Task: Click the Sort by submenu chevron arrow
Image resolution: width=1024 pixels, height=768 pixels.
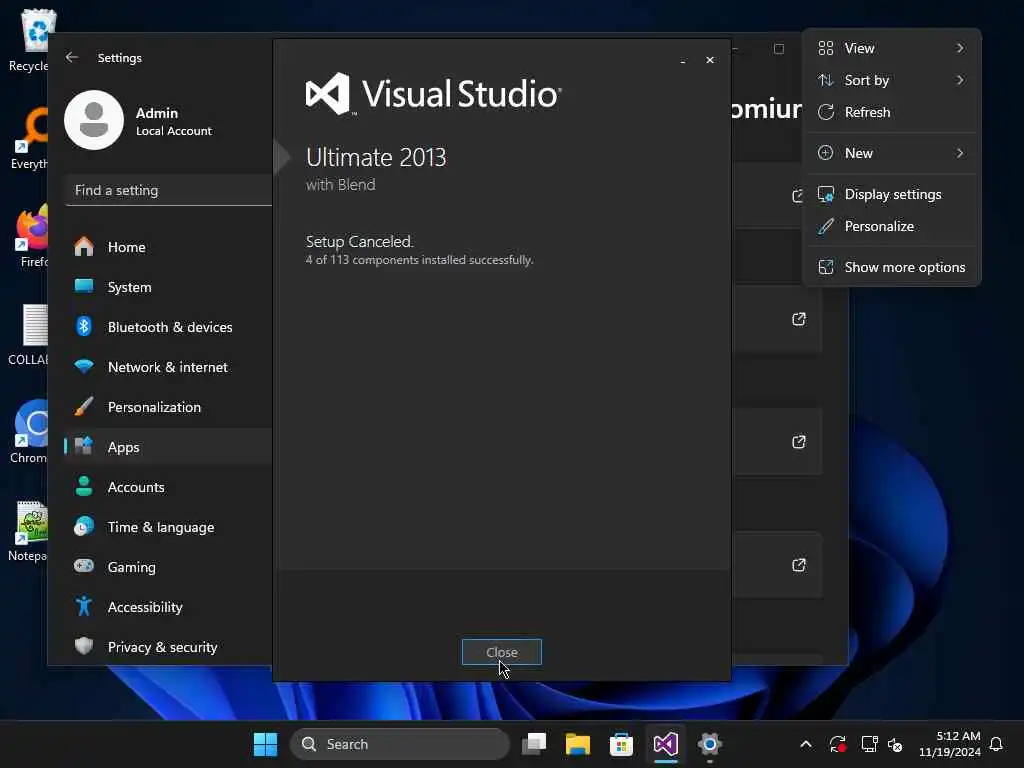Action: pyautogui.click(x=960, y=80)
